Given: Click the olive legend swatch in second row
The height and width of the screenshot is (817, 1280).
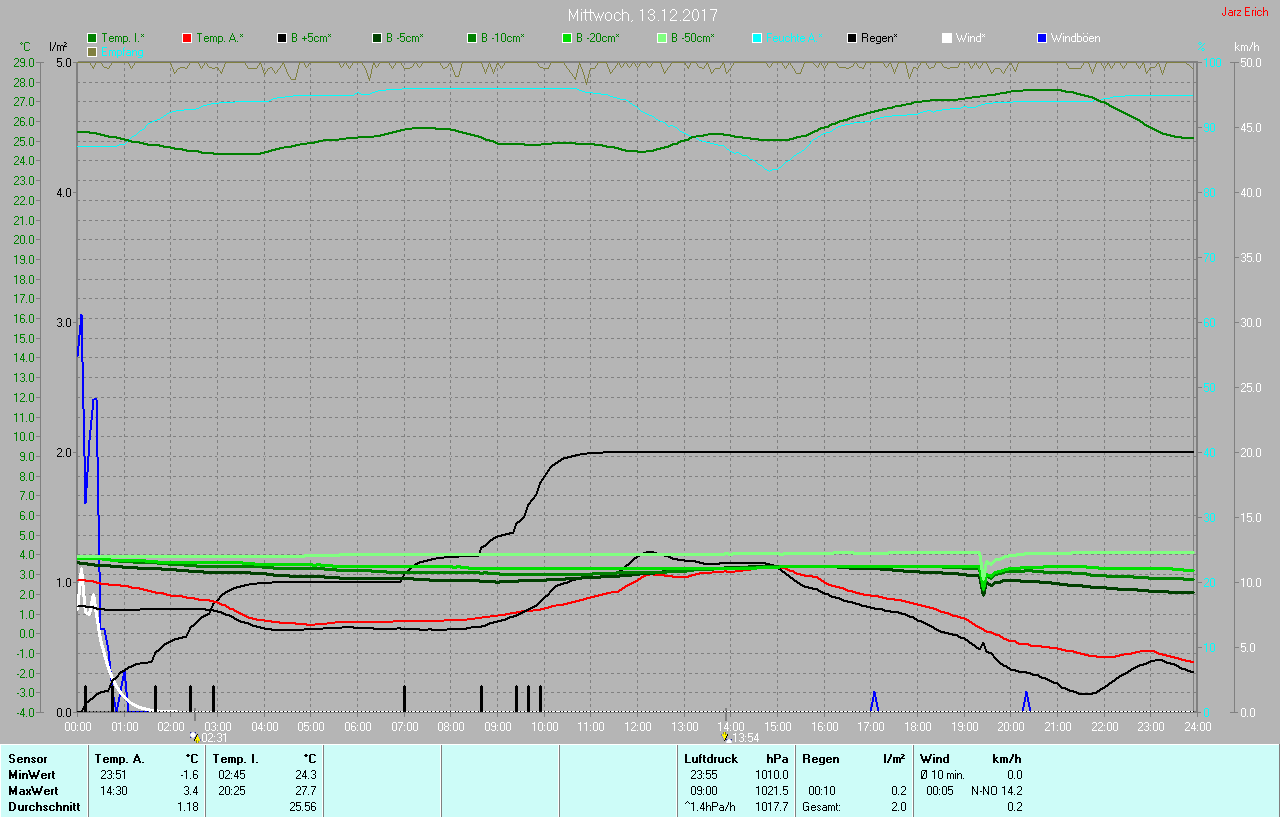Looking at the screenshot, I should (92, 51).
